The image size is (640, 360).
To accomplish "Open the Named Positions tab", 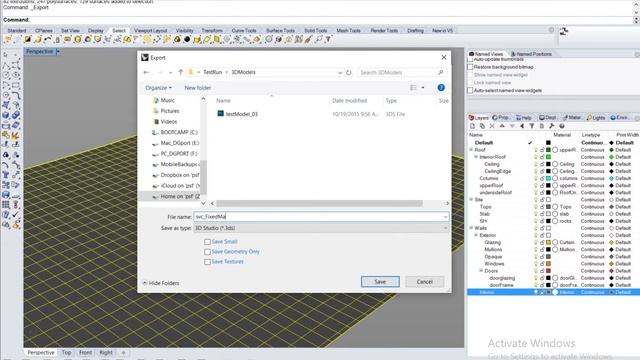I will [531, 54].
